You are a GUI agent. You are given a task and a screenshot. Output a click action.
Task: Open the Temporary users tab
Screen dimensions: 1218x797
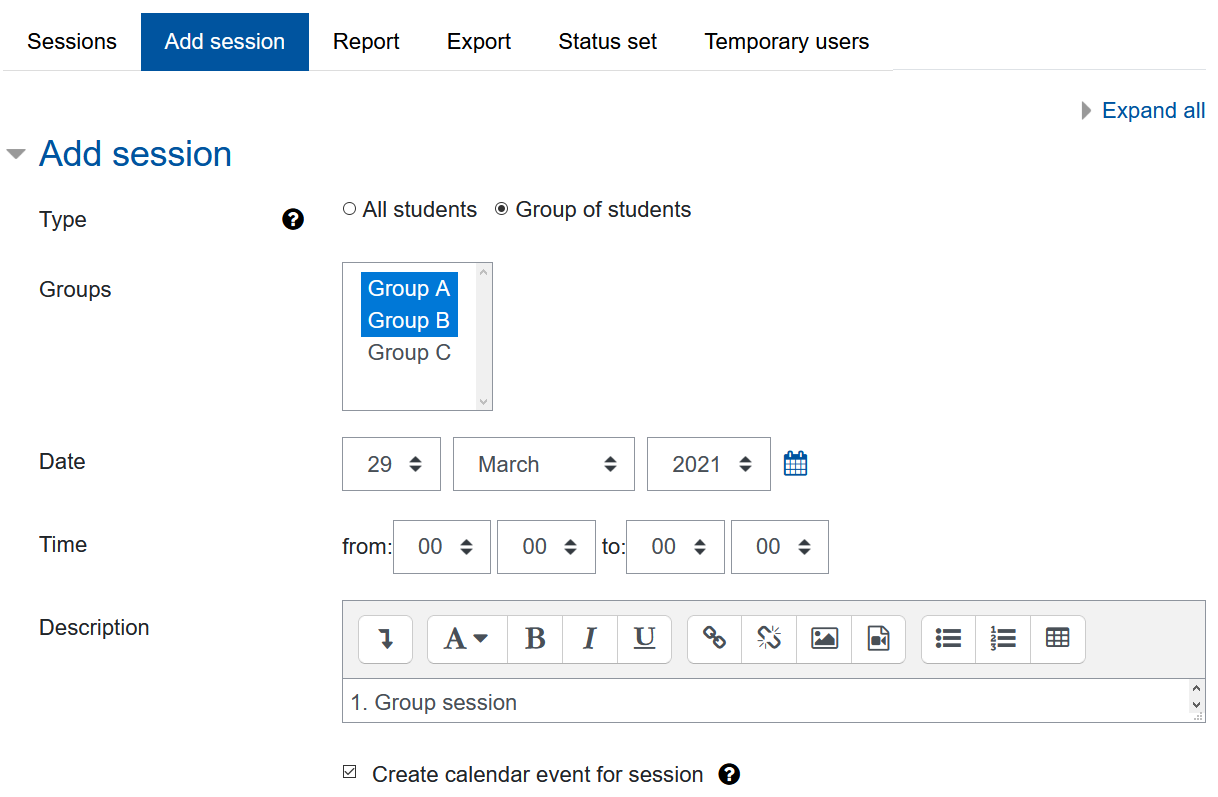click(x=786, y=41)
